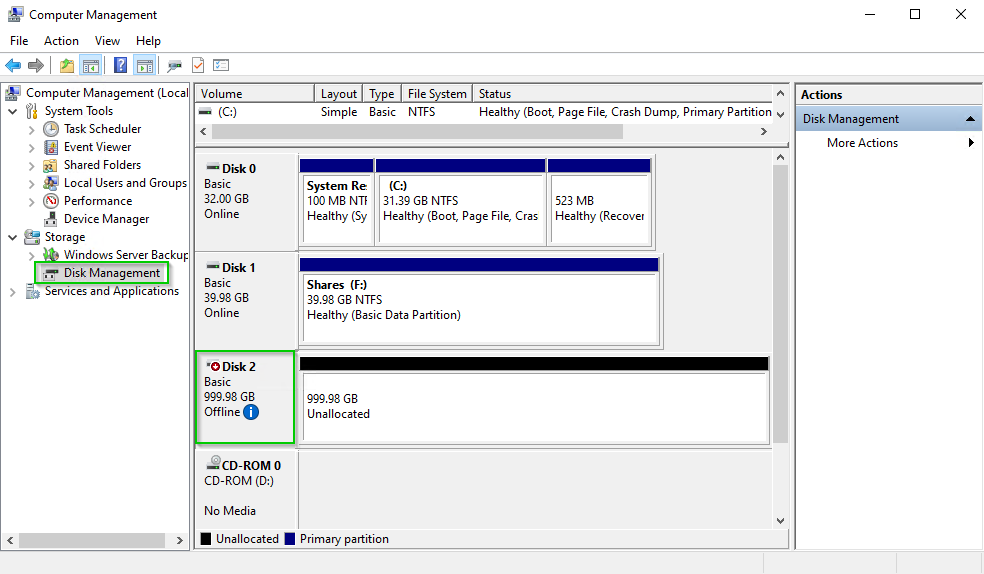
Task: Open the View menu
Action: pos(107,41)
